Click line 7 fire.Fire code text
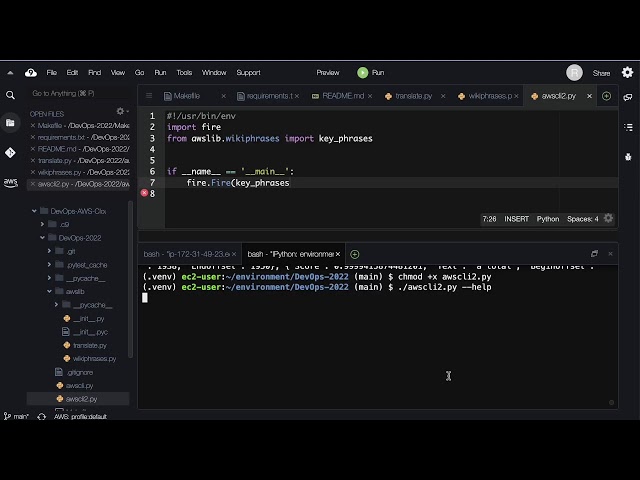The width and height of the screenshot is (640, 480). pyautogui.click(x=238, y=183)
